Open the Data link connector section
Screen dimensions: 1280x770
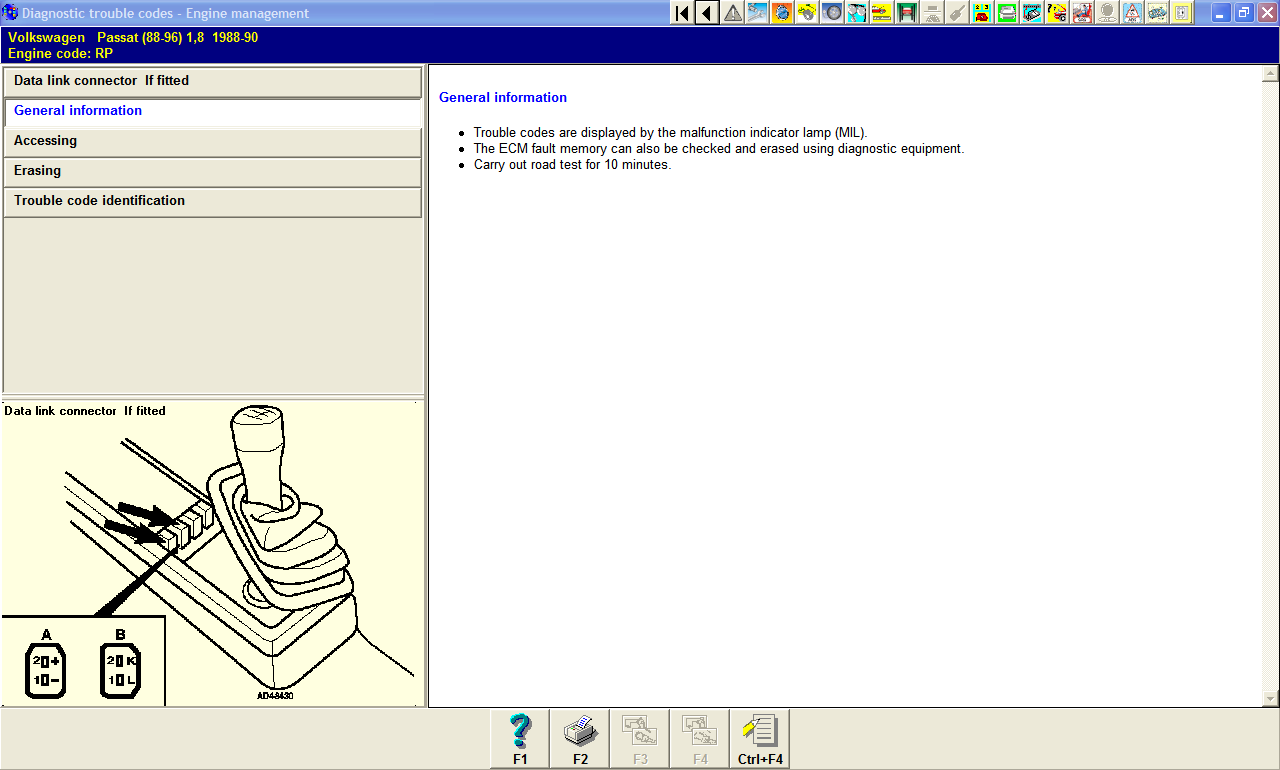pyautogui.click(x=212, y=81)
